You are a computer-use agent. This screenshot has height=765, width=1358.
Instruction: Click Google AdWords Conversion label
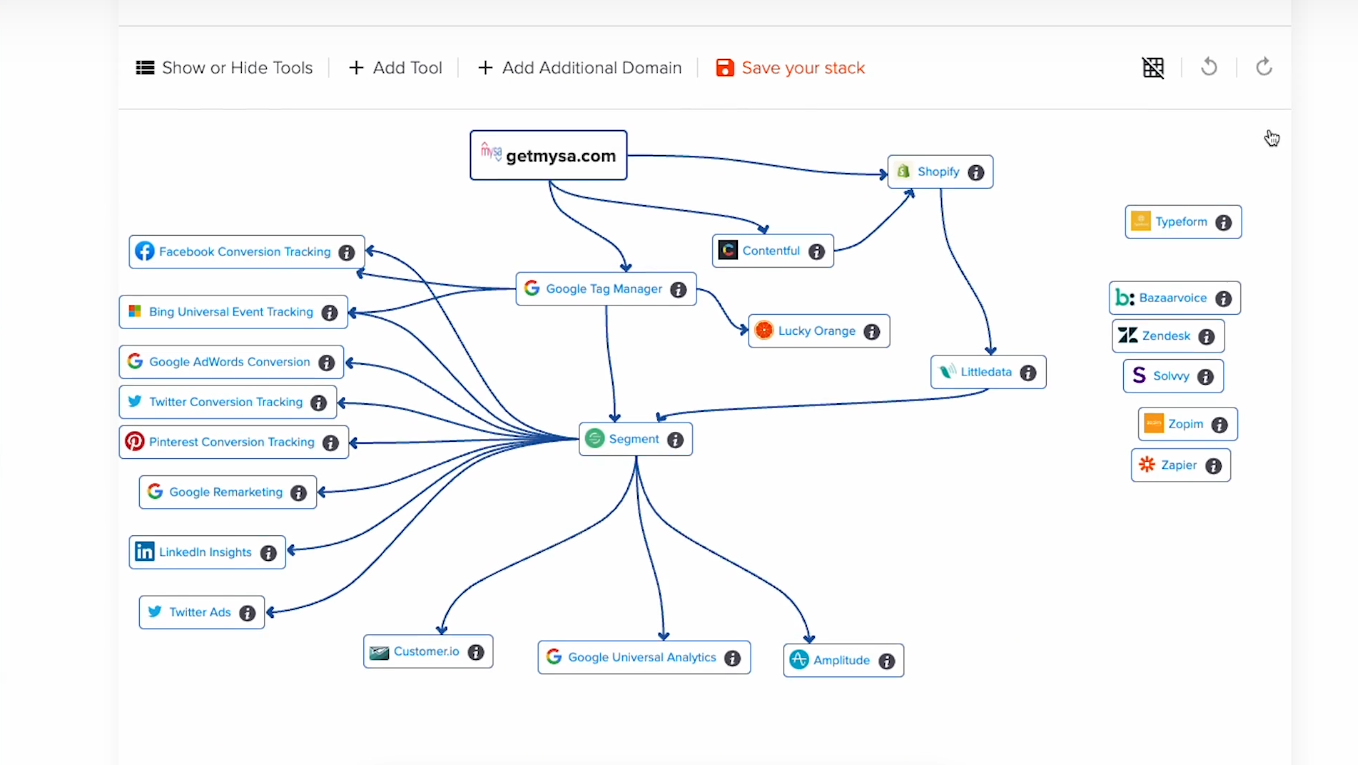tap(230, 362)
